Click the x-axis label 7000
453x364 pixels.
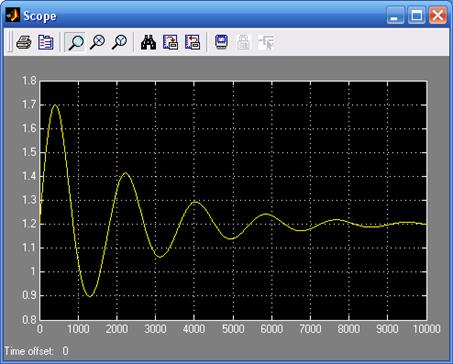pyautogui.click(x=310, y=329)
